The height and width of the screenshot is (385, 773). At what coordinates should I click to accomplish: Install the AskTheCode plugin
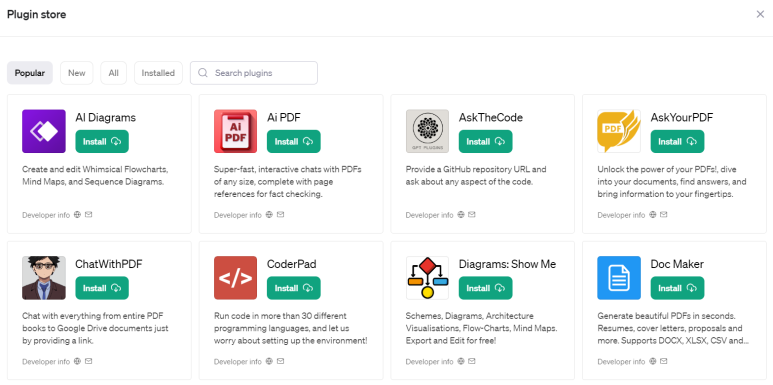pyautogui.click(x=486, y=141)
